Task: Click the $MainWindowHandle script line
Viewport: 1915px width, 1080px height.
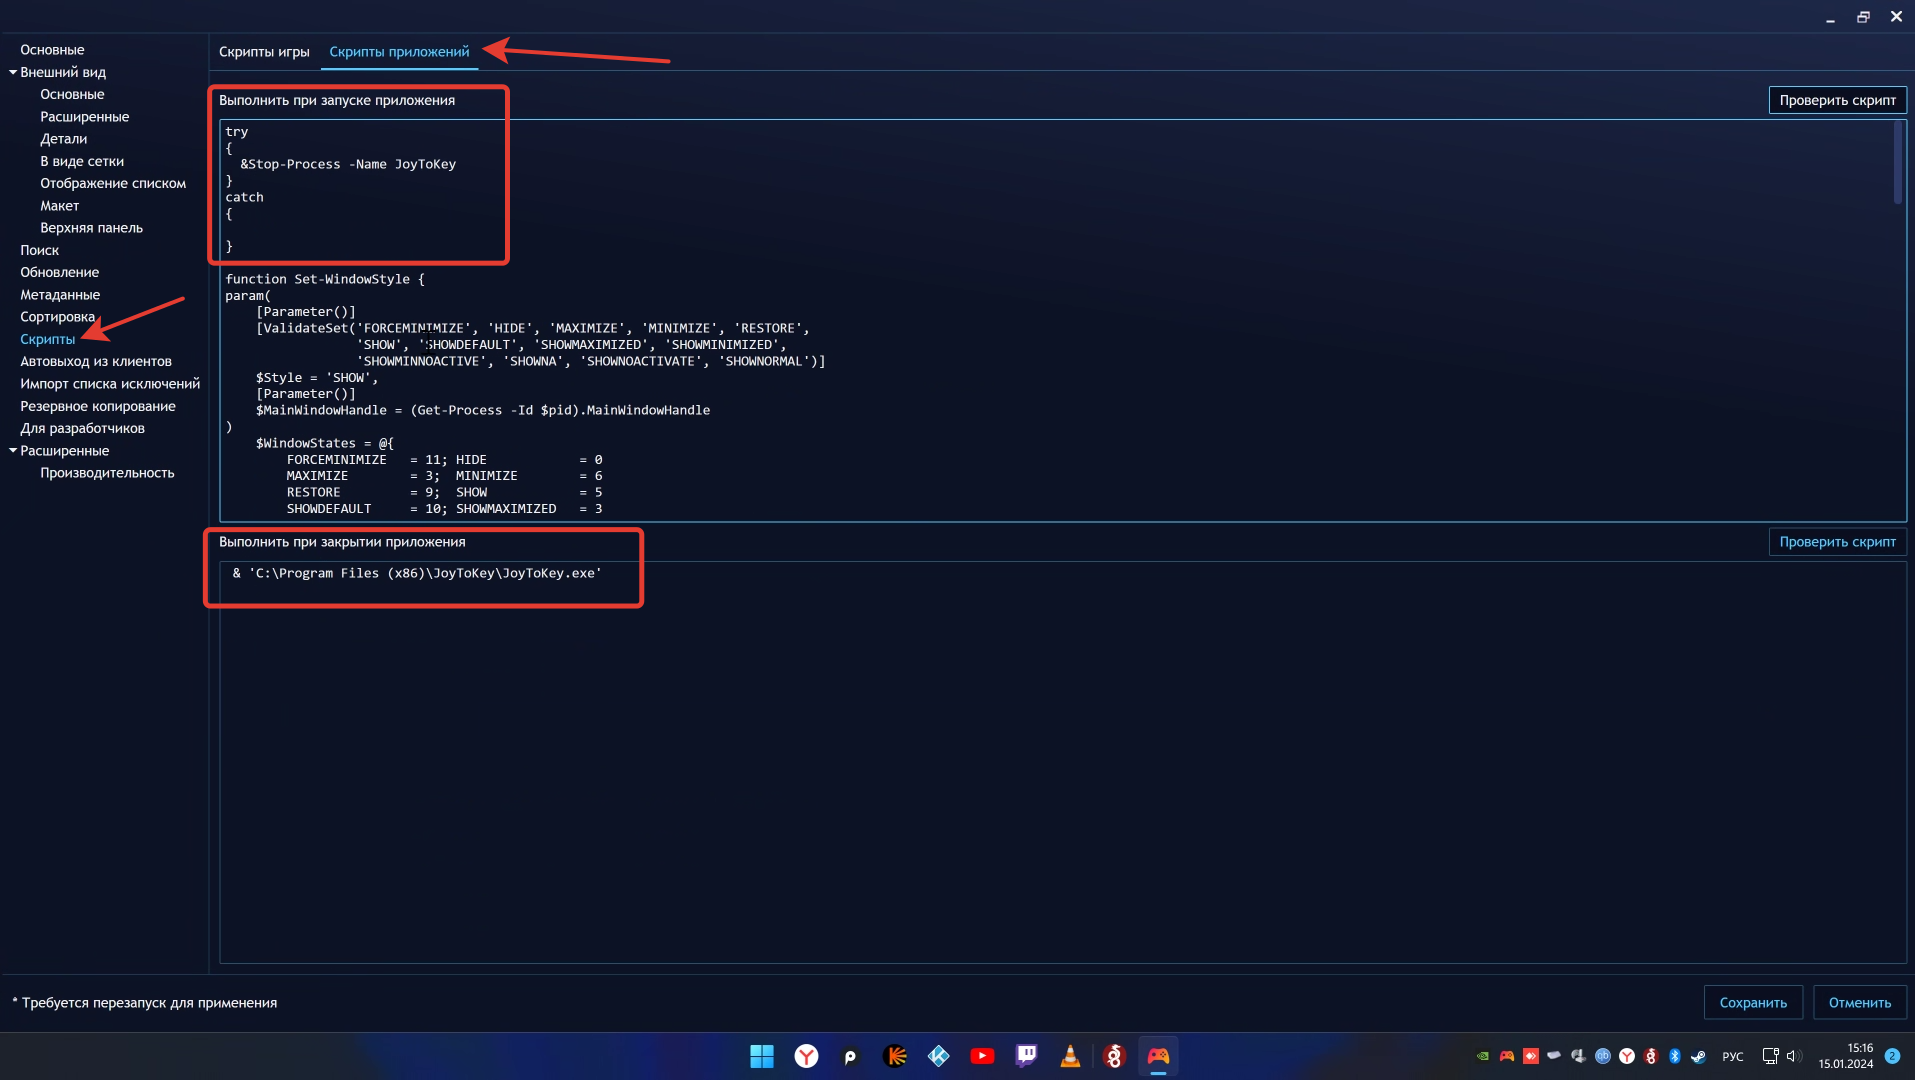Action: point(483,410)
